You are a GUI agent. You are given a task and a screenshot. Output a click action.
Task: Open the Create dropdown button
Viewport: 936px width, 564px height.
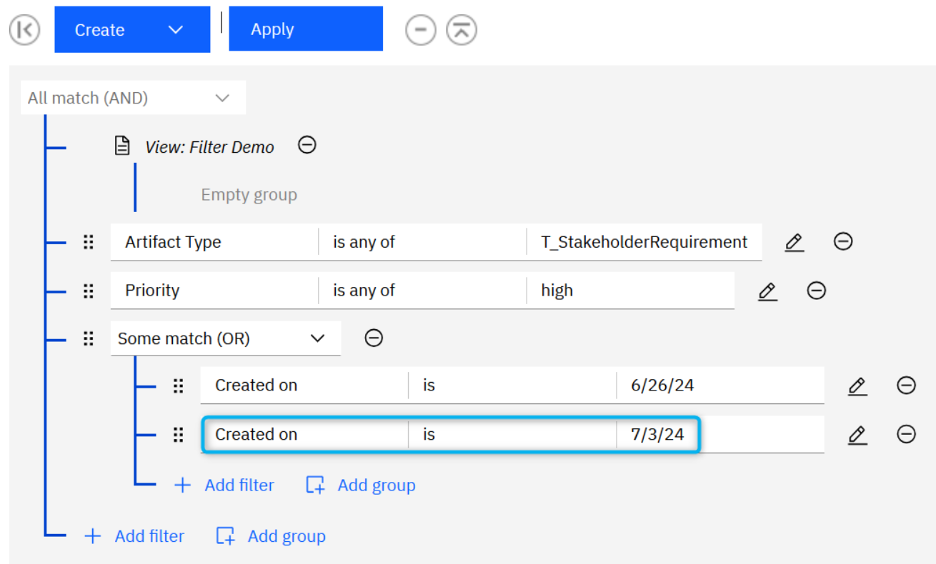pyautogui.click(x=132, y=30)
